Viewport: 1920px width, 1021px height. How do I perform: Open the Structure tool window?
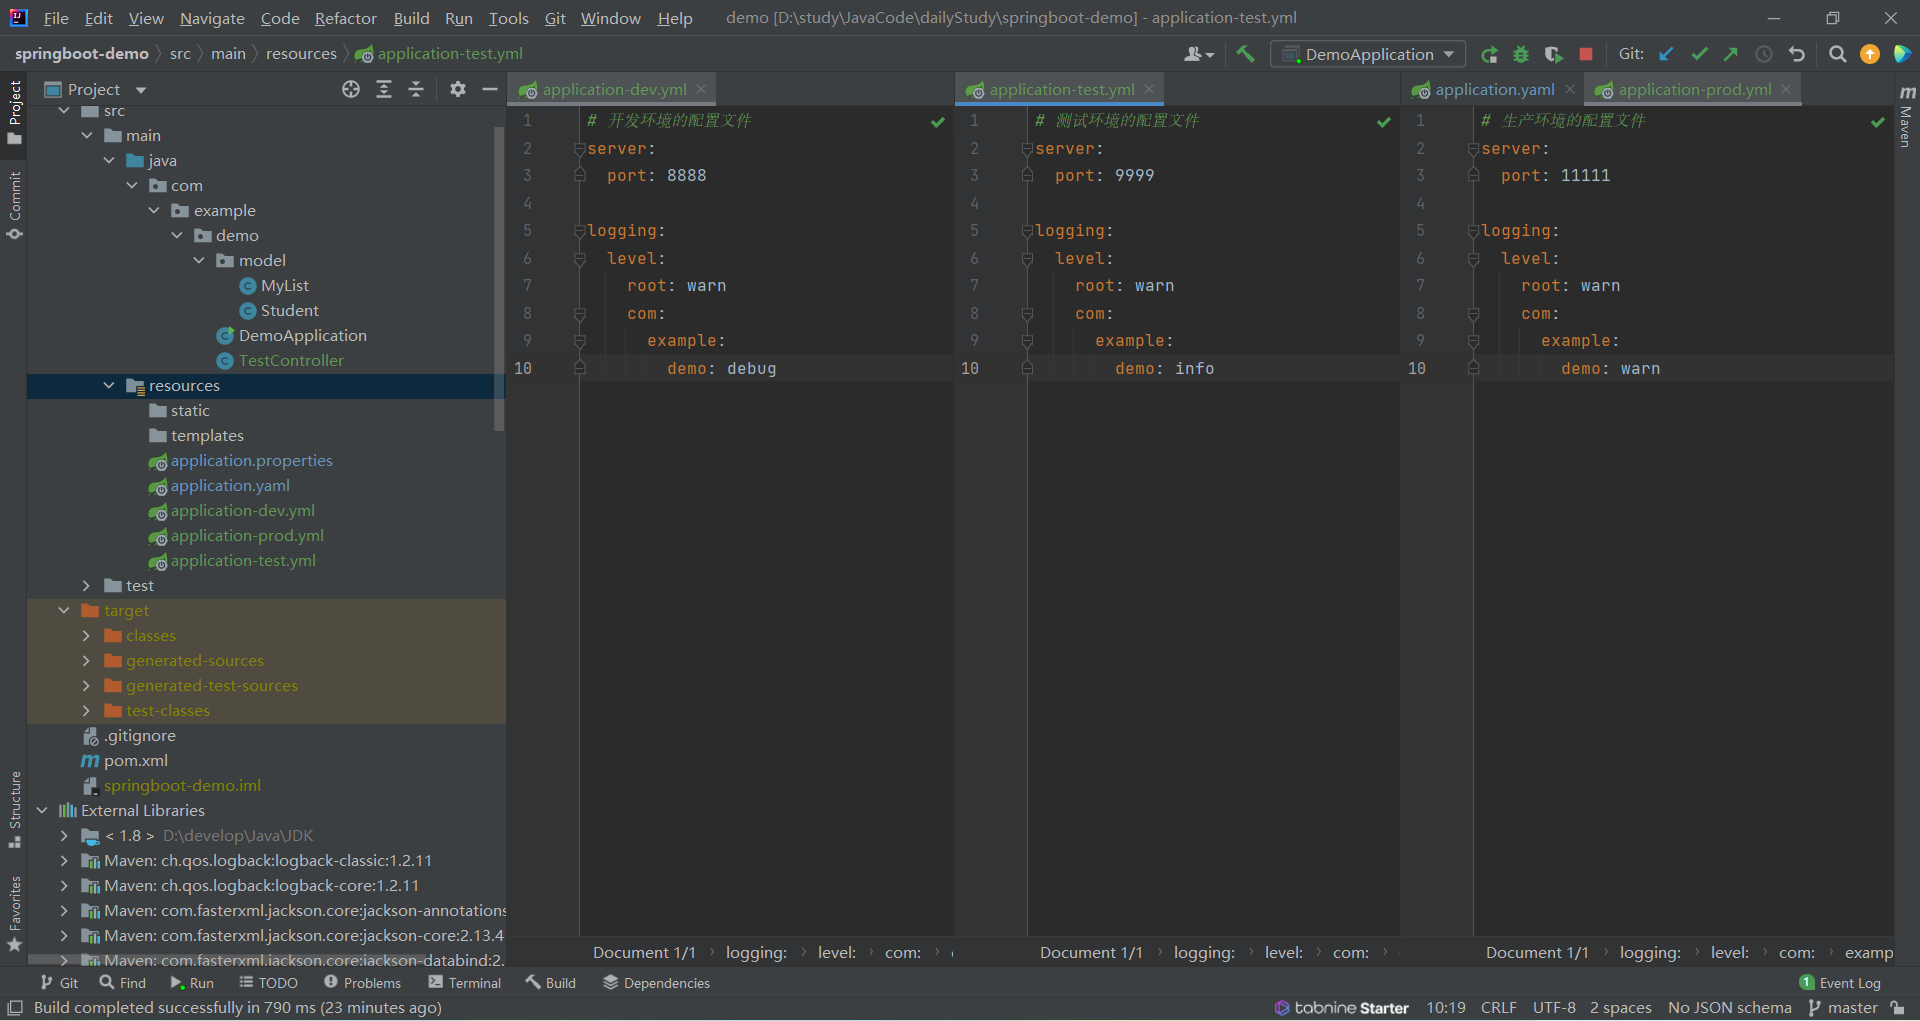click(x=14, y=809)
